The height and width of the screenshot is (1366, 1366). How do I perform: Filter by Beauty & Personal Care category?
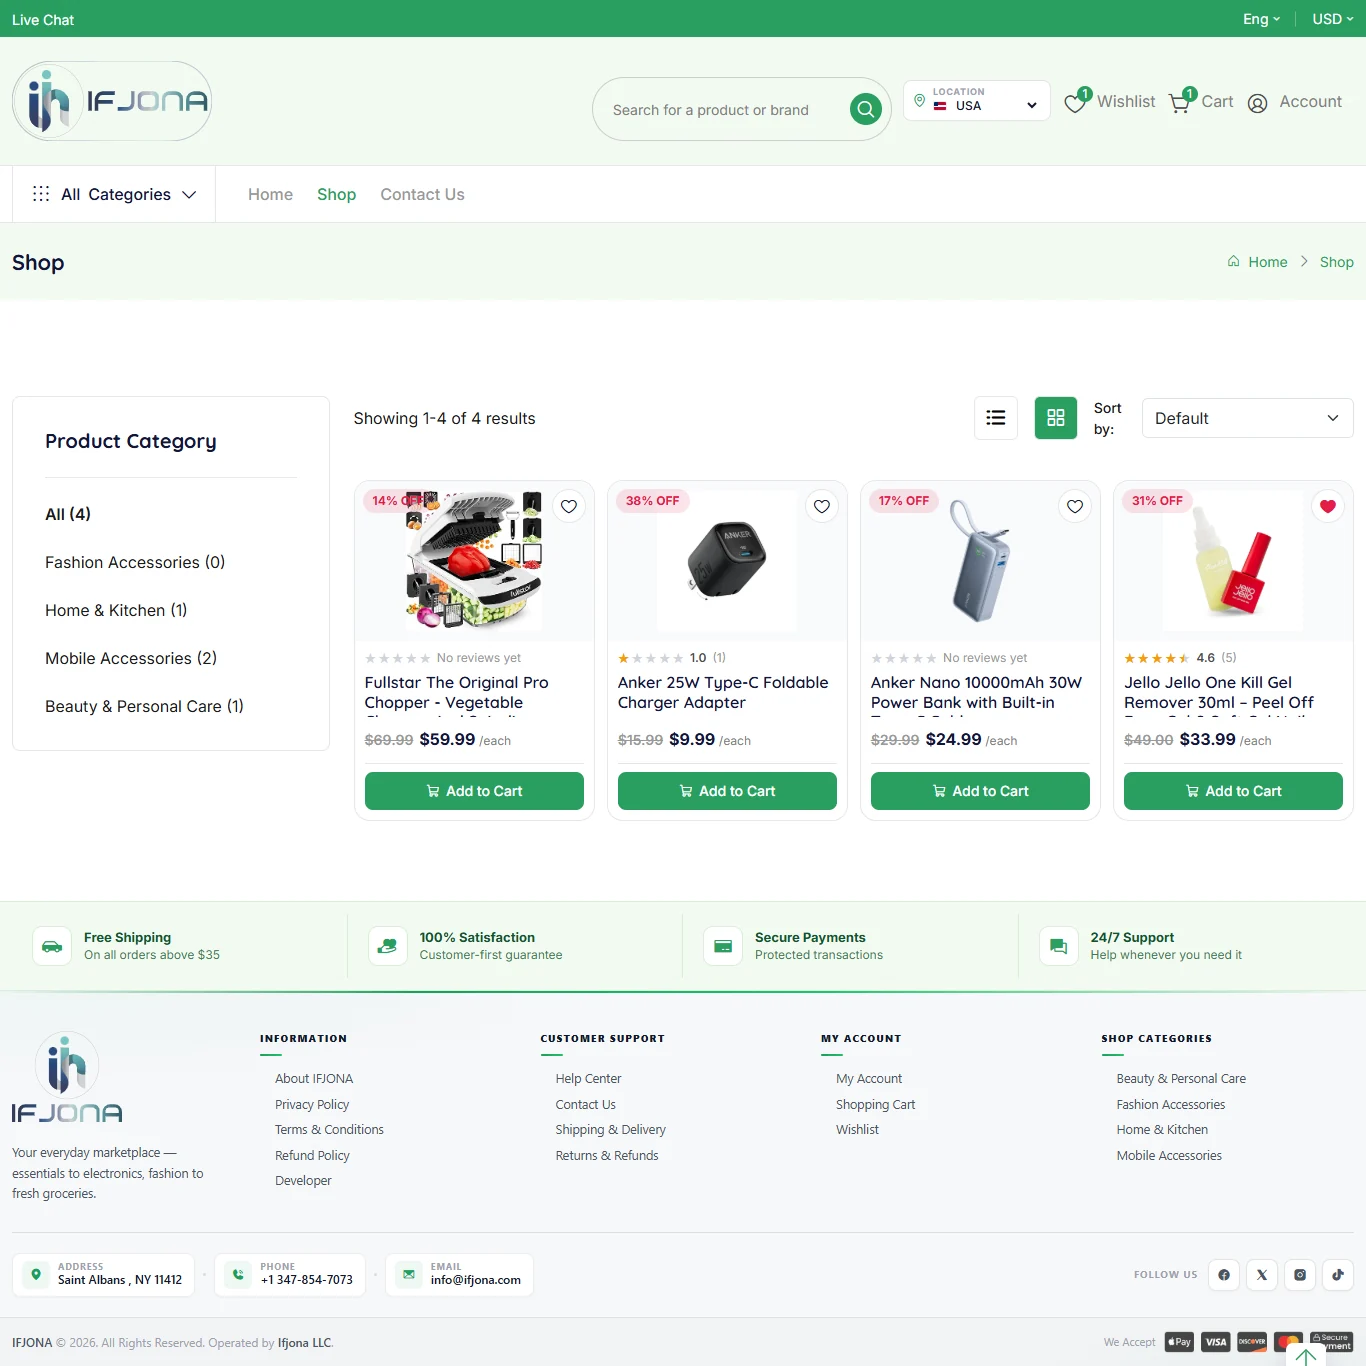point(144,706)
